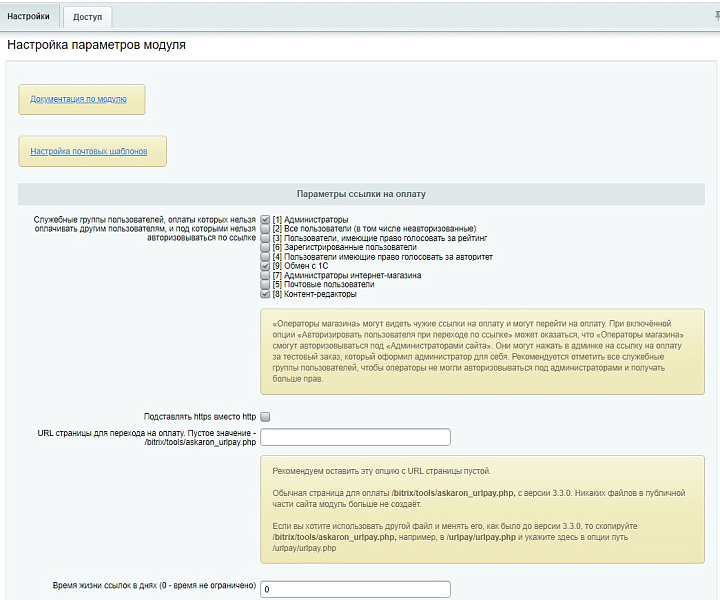This screenshot has width=720, height=600.
Task: Check the [4] голосовать за авторитет checkbox
Action: click(x=265, y=257)
